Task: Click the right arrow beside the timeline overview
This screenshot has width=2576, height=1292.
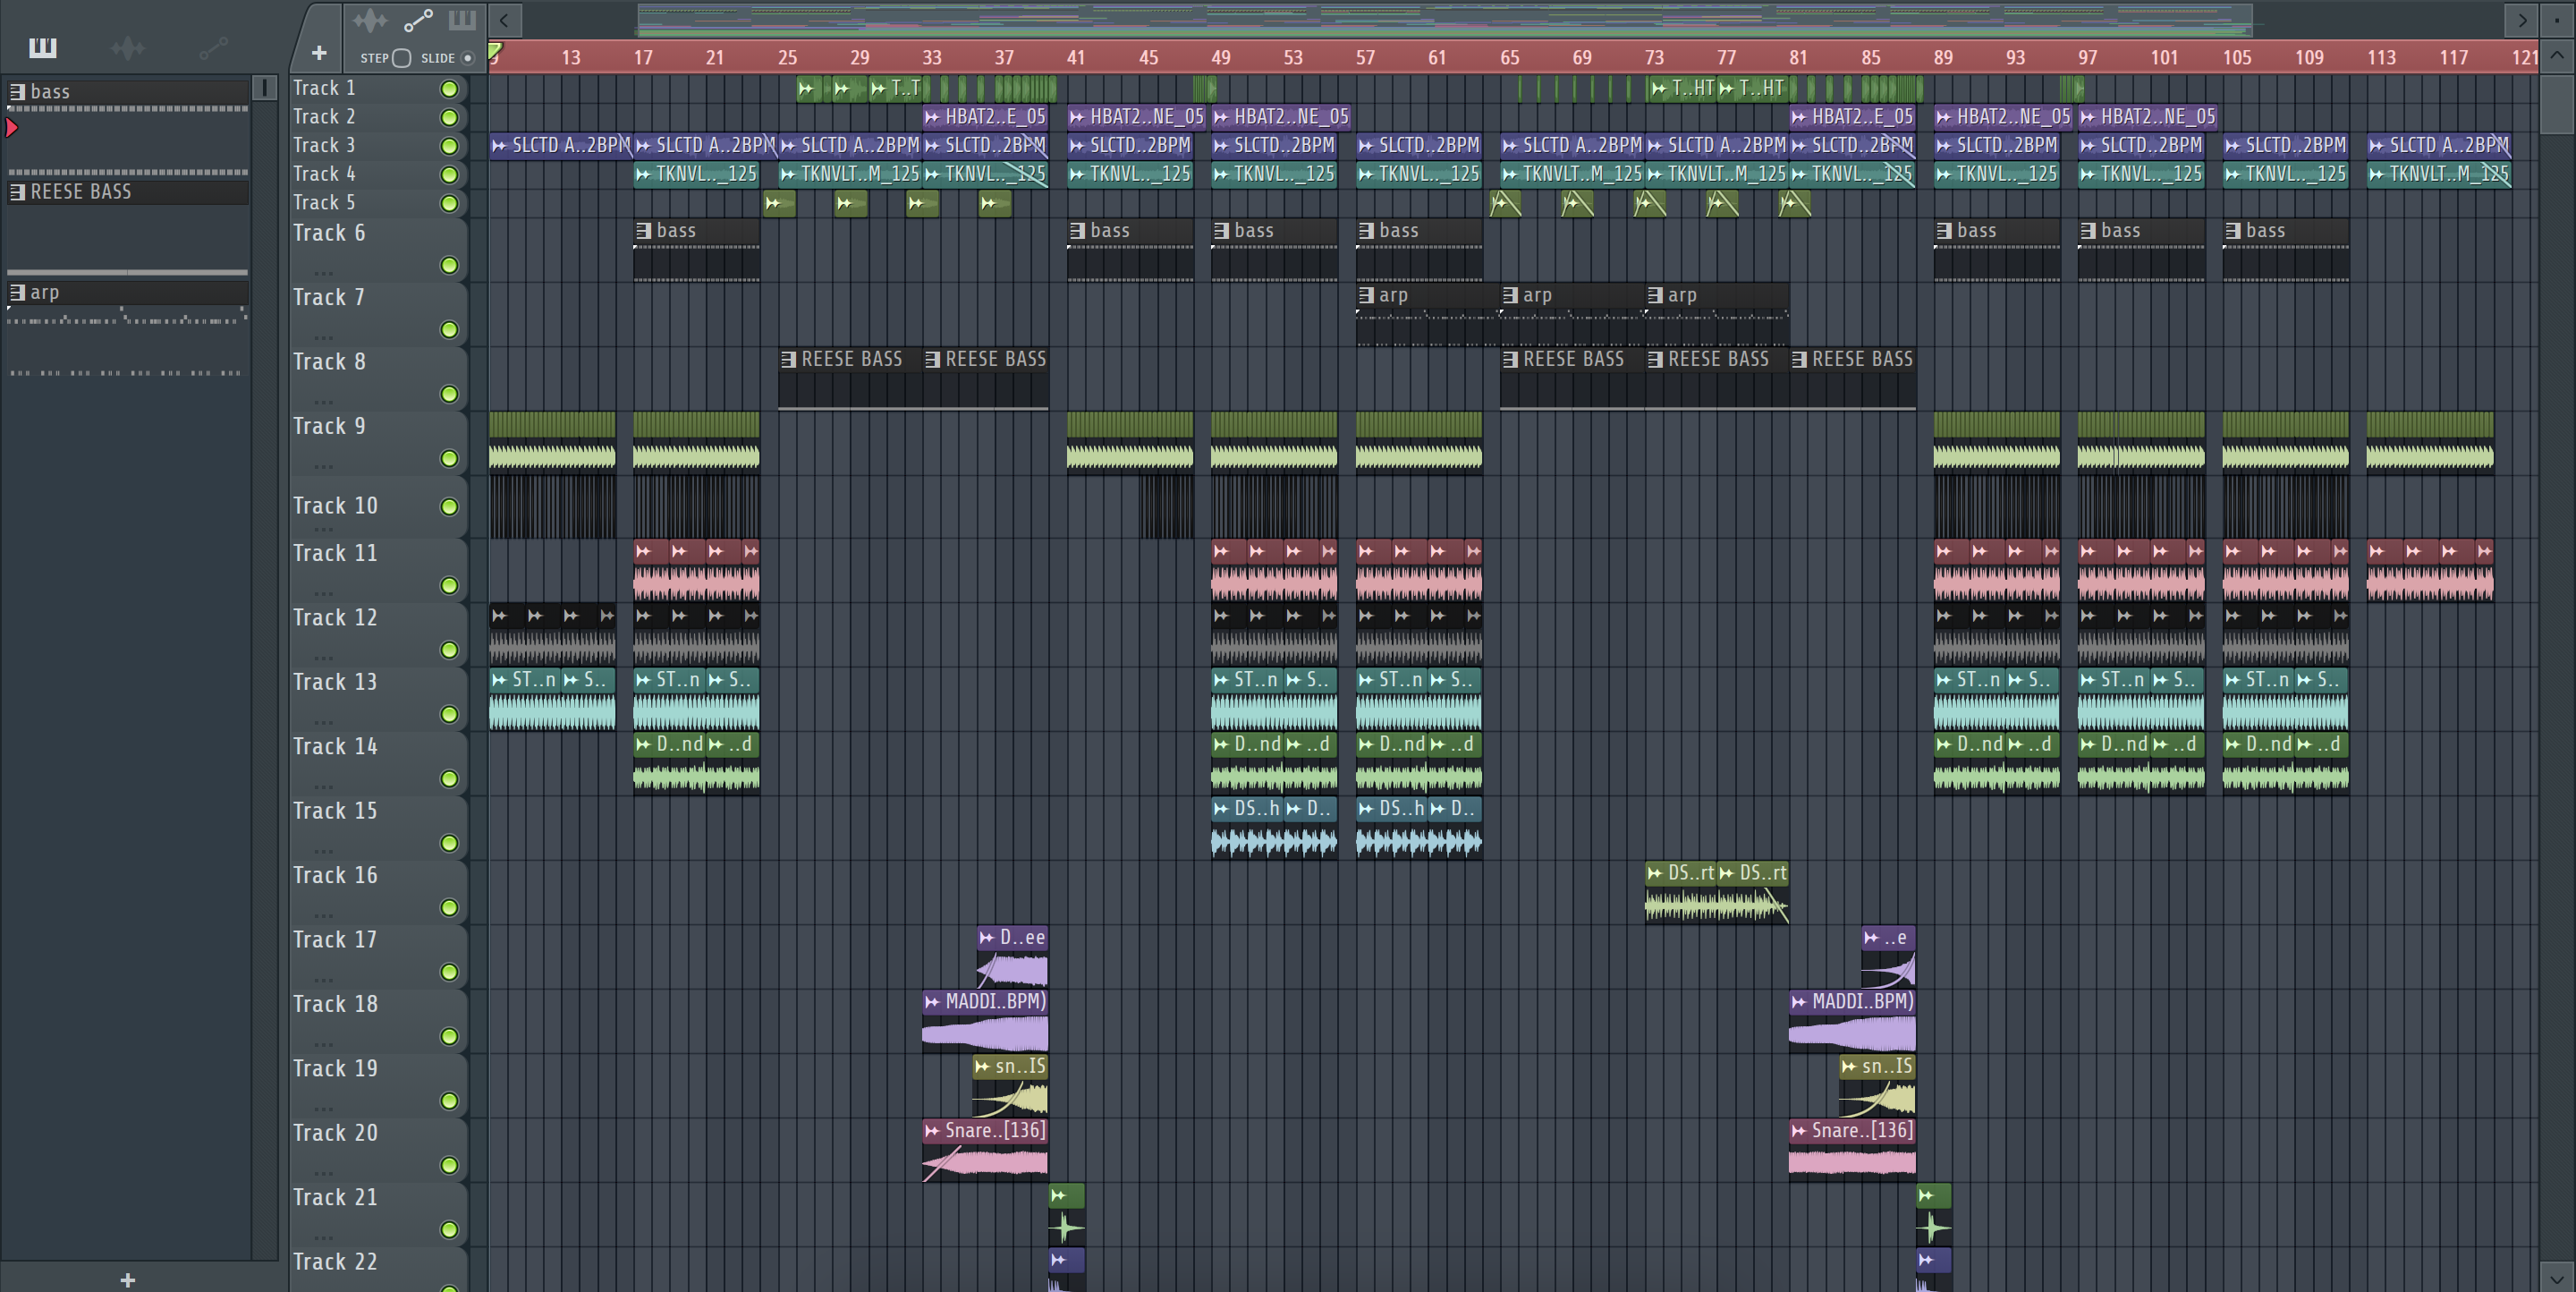Action: pos(2521,20)
